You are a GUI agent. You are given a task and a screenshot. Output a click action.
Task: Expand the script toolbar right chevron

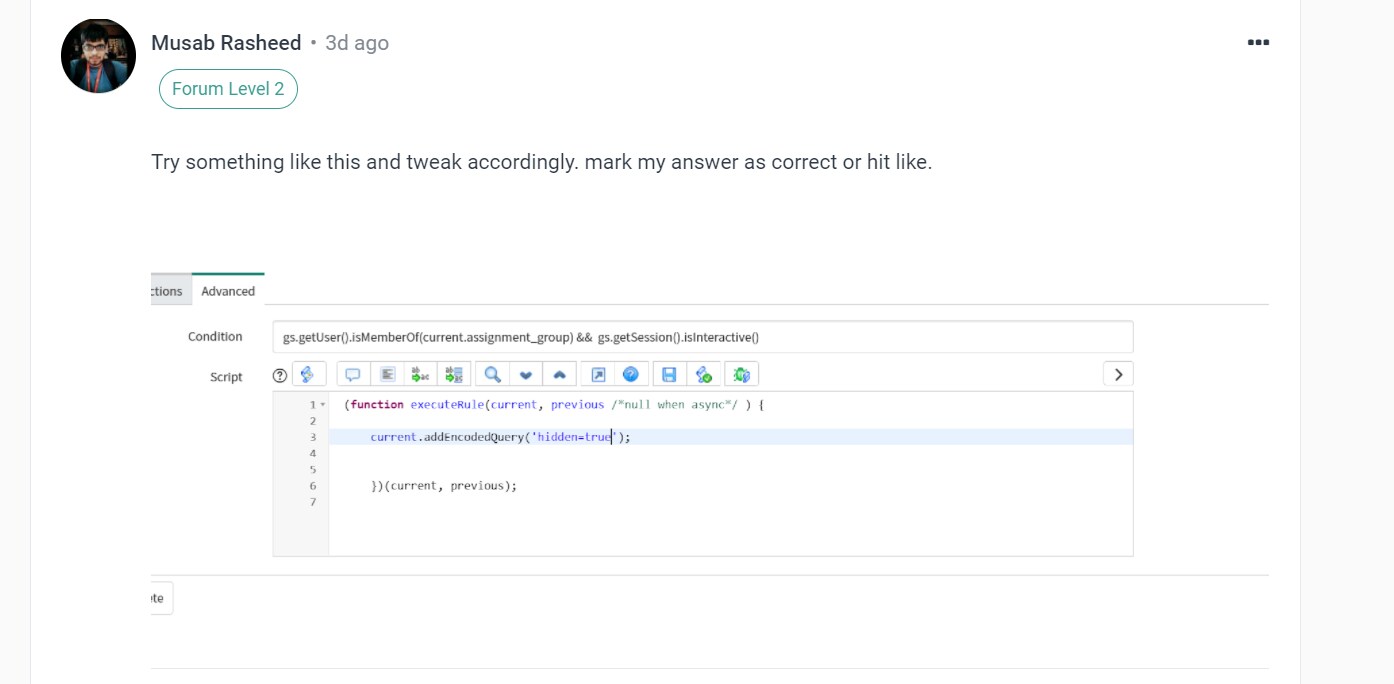1118,374
